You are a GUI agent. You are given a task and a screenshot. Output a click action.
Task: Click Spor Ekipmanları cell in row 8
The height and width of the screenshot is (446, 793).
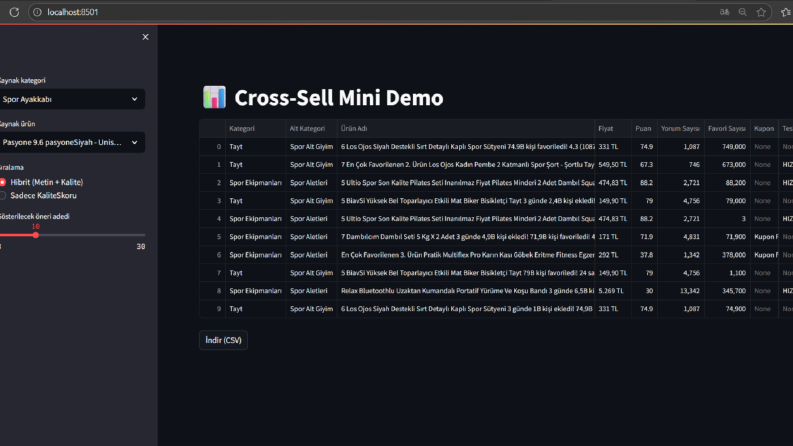[255, 291]
